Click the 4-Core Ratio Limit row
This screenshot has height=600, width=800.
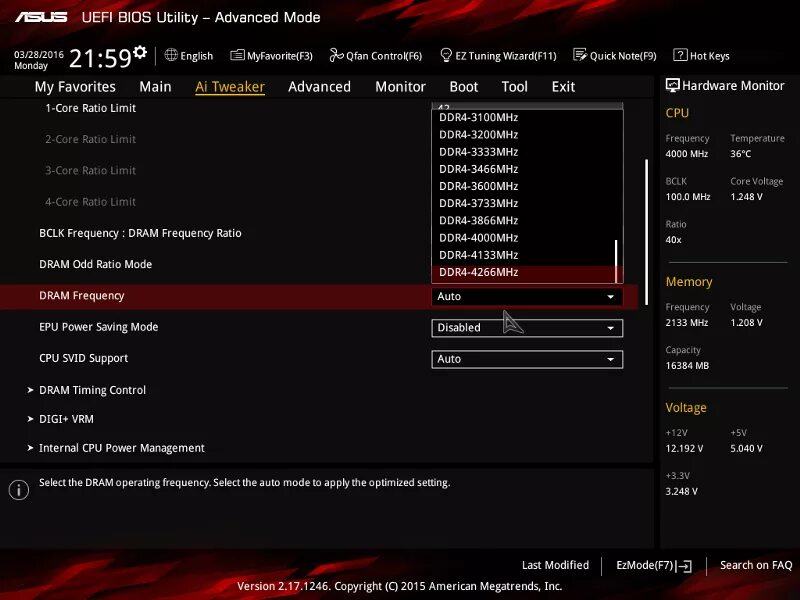tap(90, 202)
